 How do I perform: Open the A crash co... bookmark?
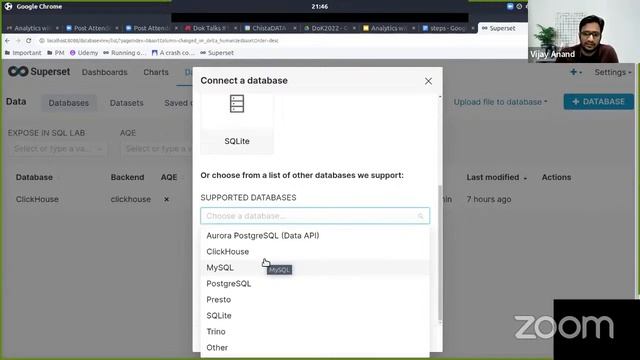pyautogui.click(x=173, y=53)
